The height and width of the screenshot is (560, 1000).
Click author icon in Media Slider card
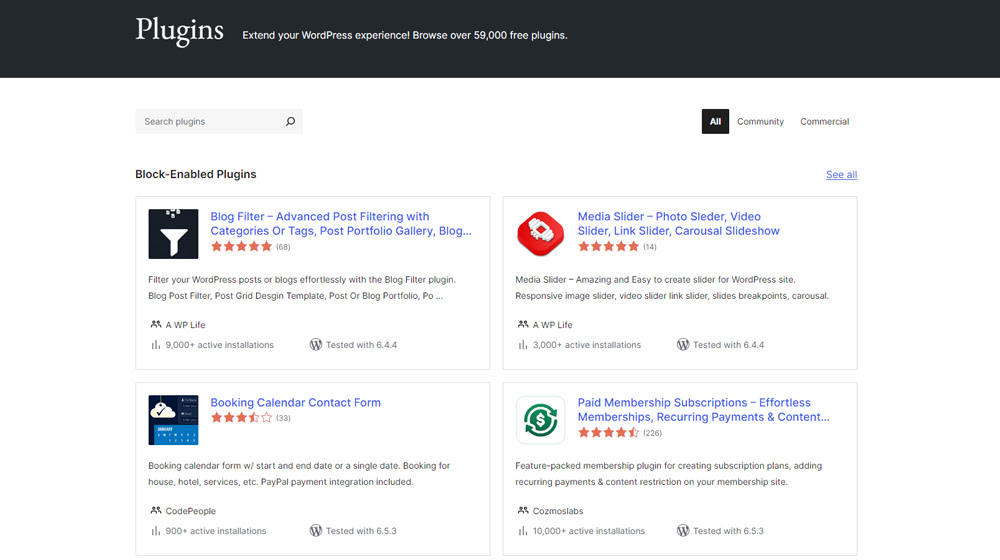523,325
